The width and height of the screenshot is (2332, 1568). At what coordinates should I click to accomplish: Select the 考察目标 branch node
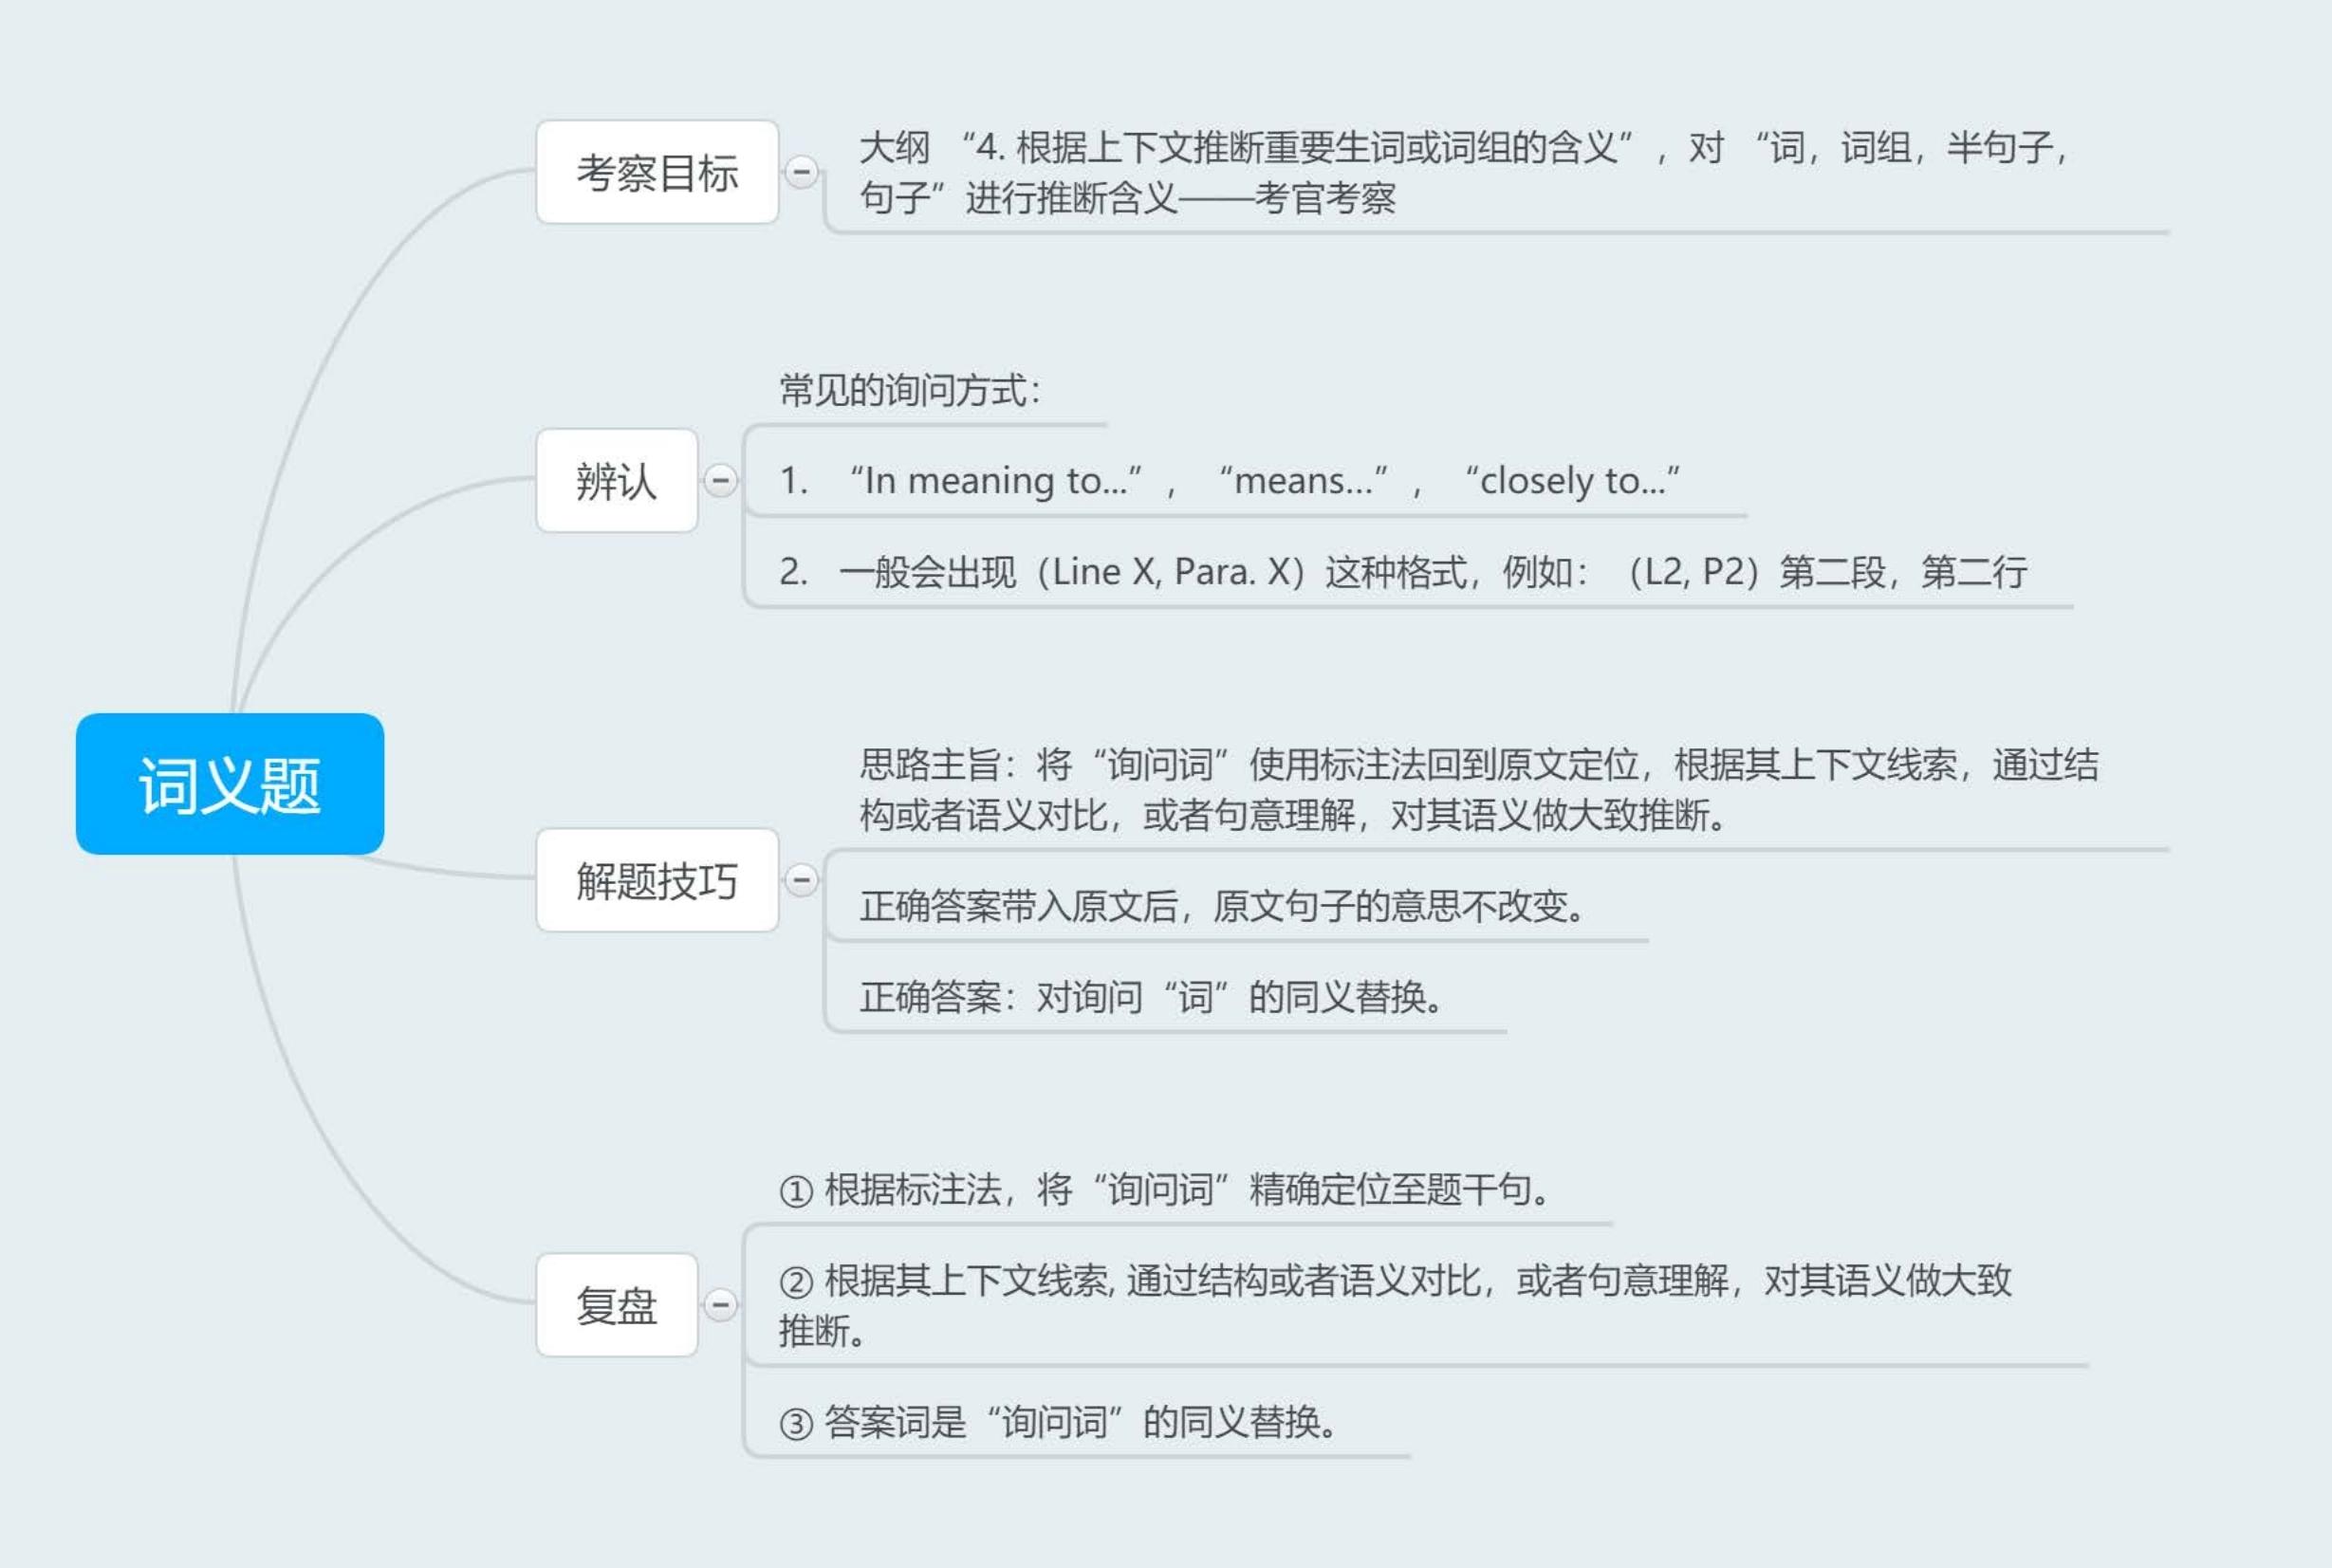(x=657, y=172)
